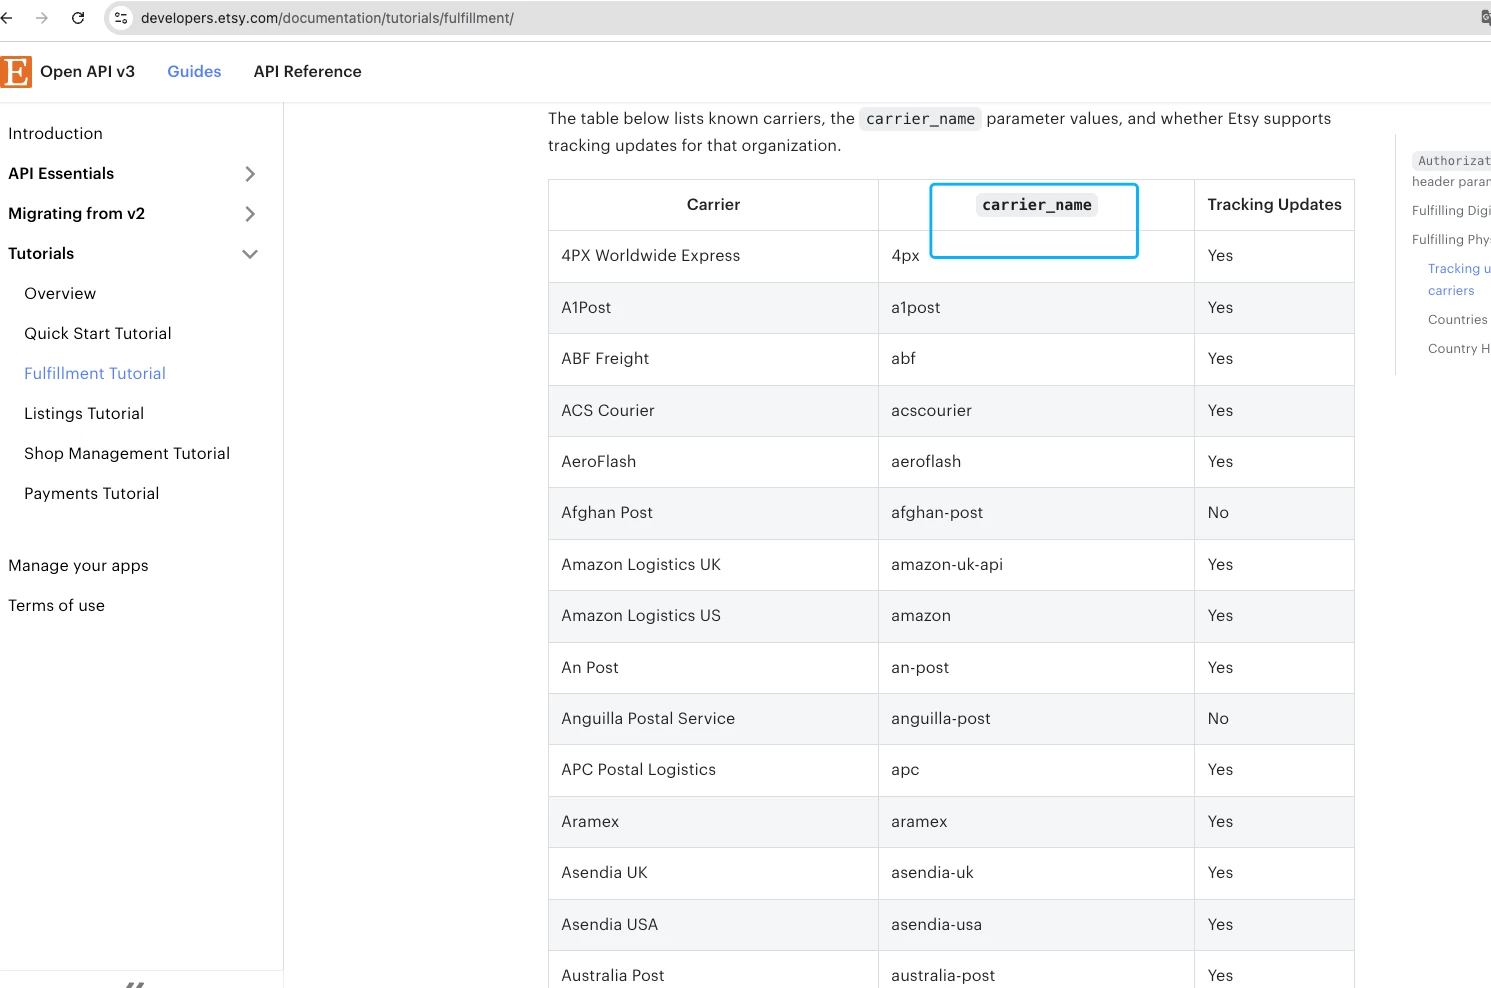Jump to the Countries section link
The height and width of the screenshot is (988, 1491).
(1458, 320)
